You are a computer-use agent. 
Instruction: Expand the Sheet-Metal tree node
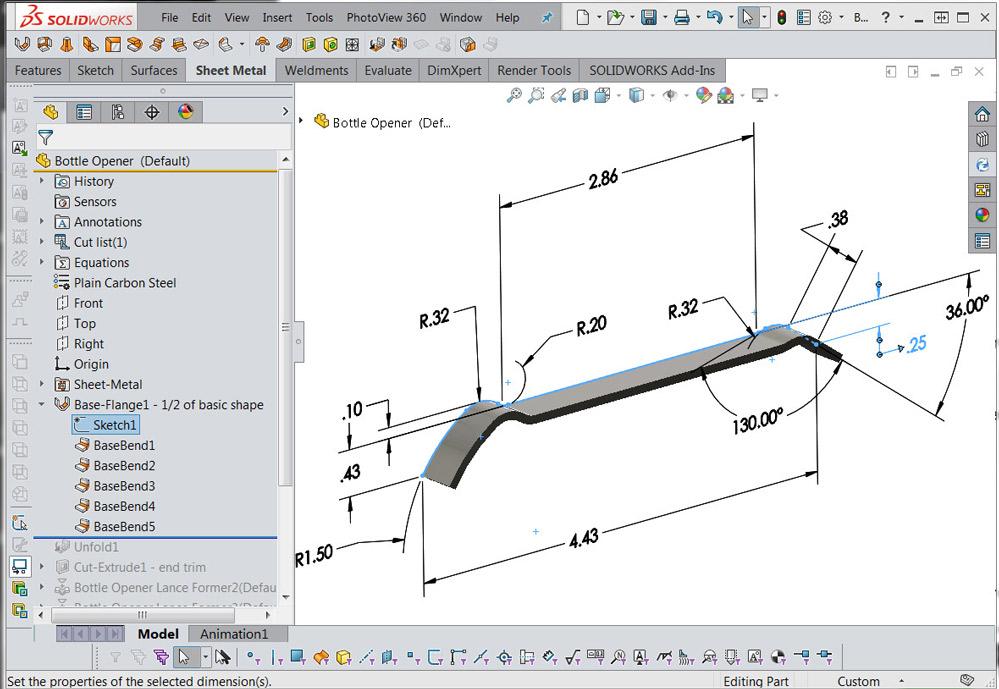click(42, 384)
